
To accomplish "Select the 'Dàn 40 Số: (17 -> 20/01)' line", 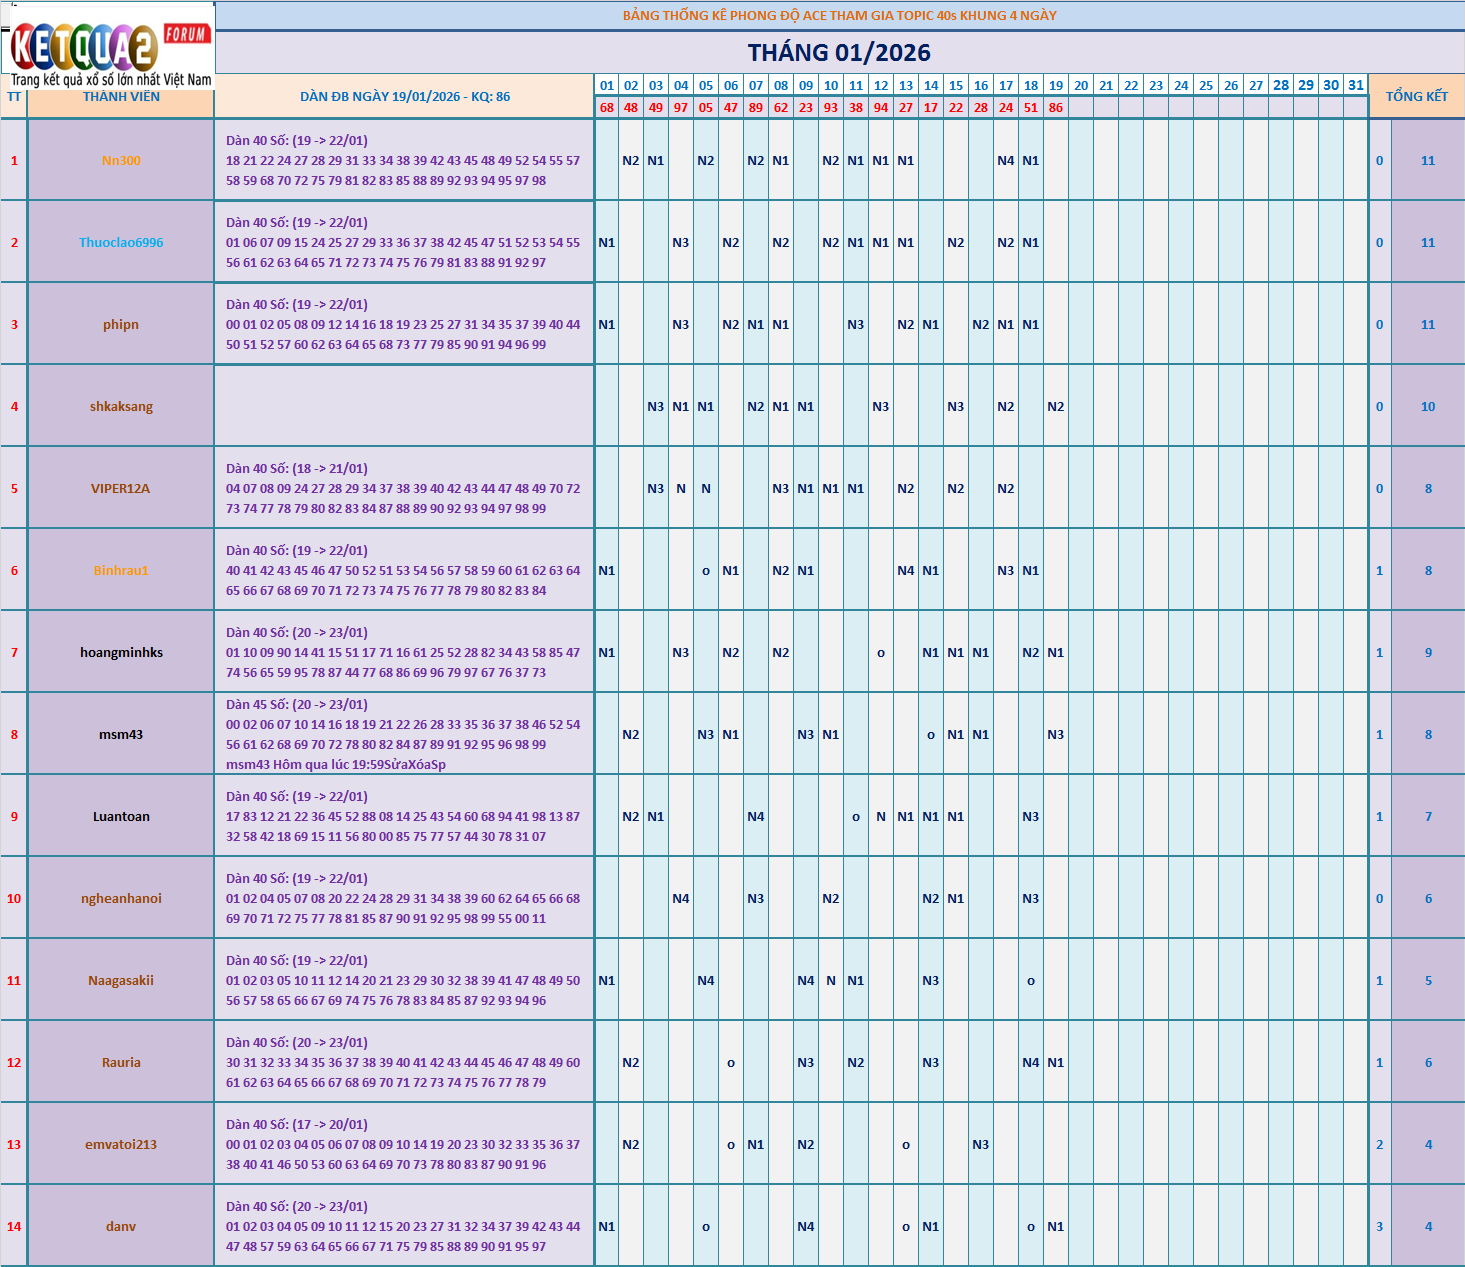I will [x=297, y=1125].
